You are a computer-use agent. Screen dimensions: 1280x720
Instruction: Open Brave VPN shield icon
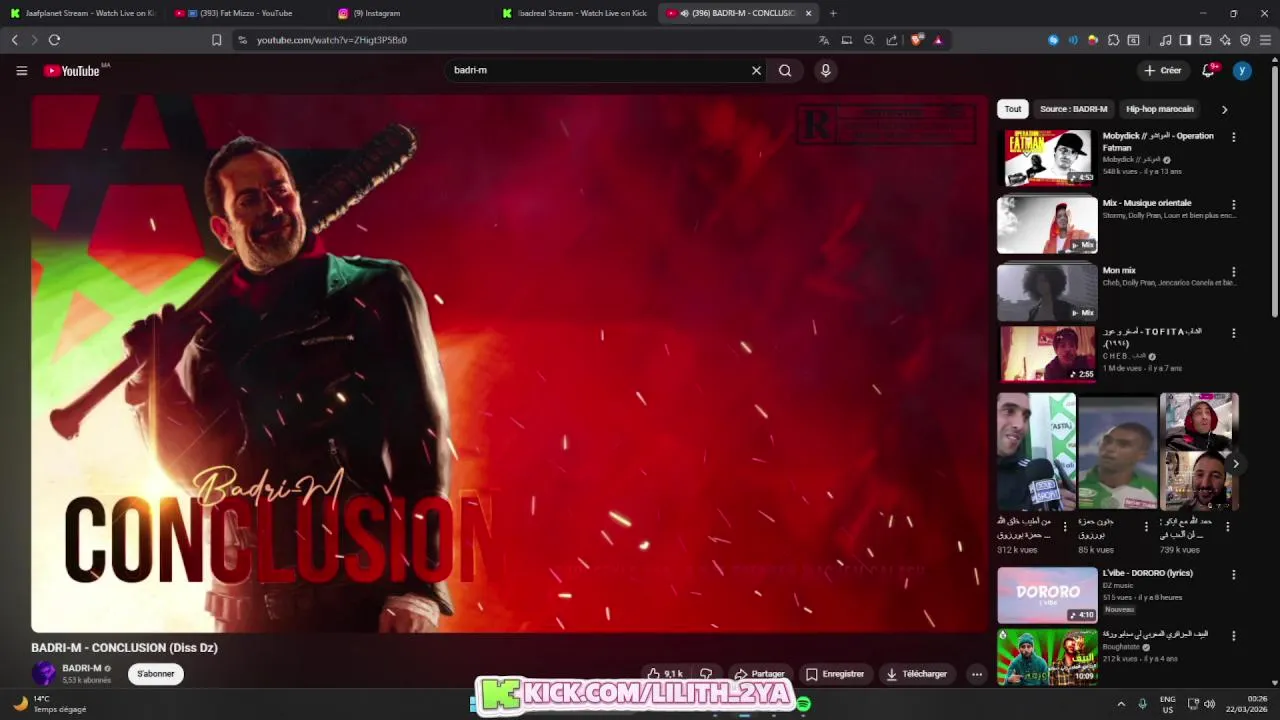(1245, 40)
